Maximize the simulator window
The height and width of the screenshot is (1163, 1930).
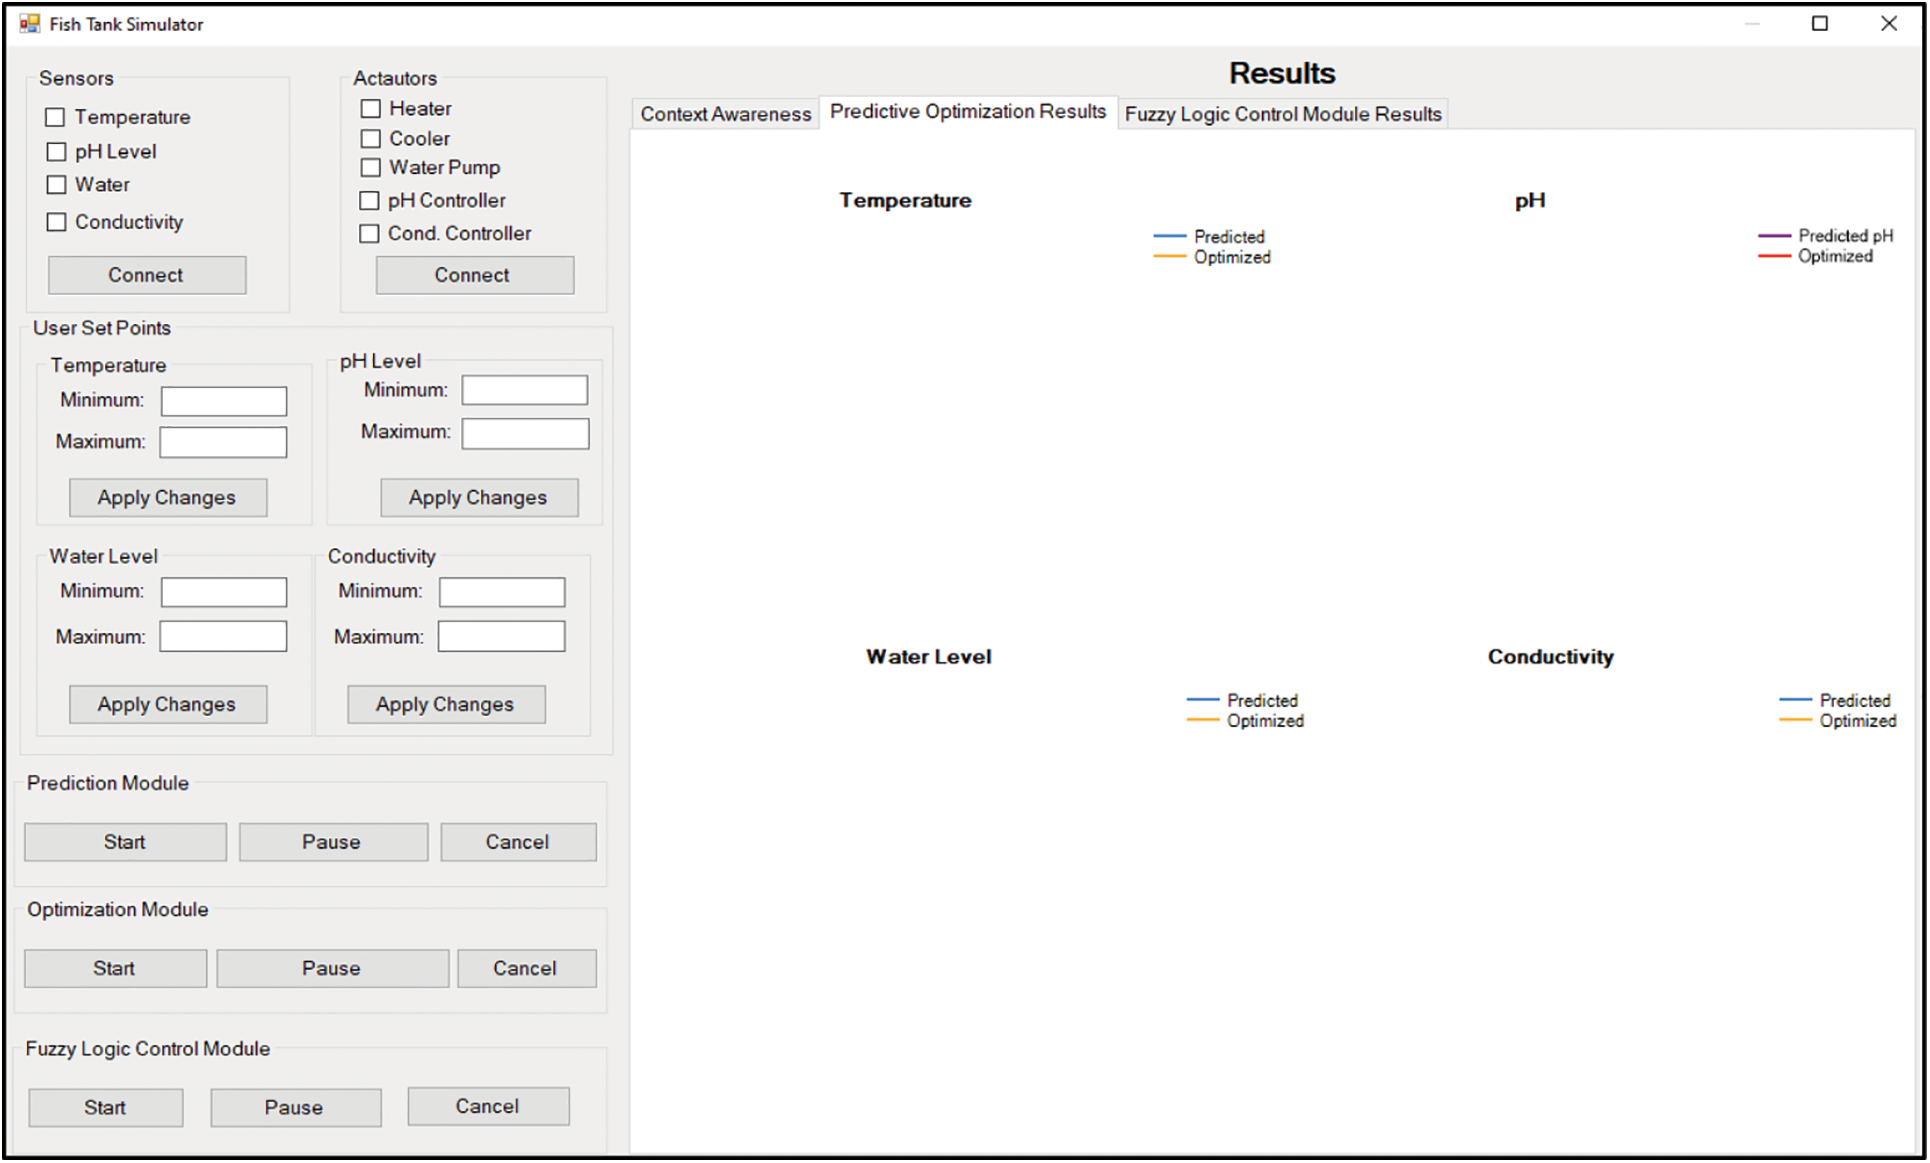click(1819, 23)
